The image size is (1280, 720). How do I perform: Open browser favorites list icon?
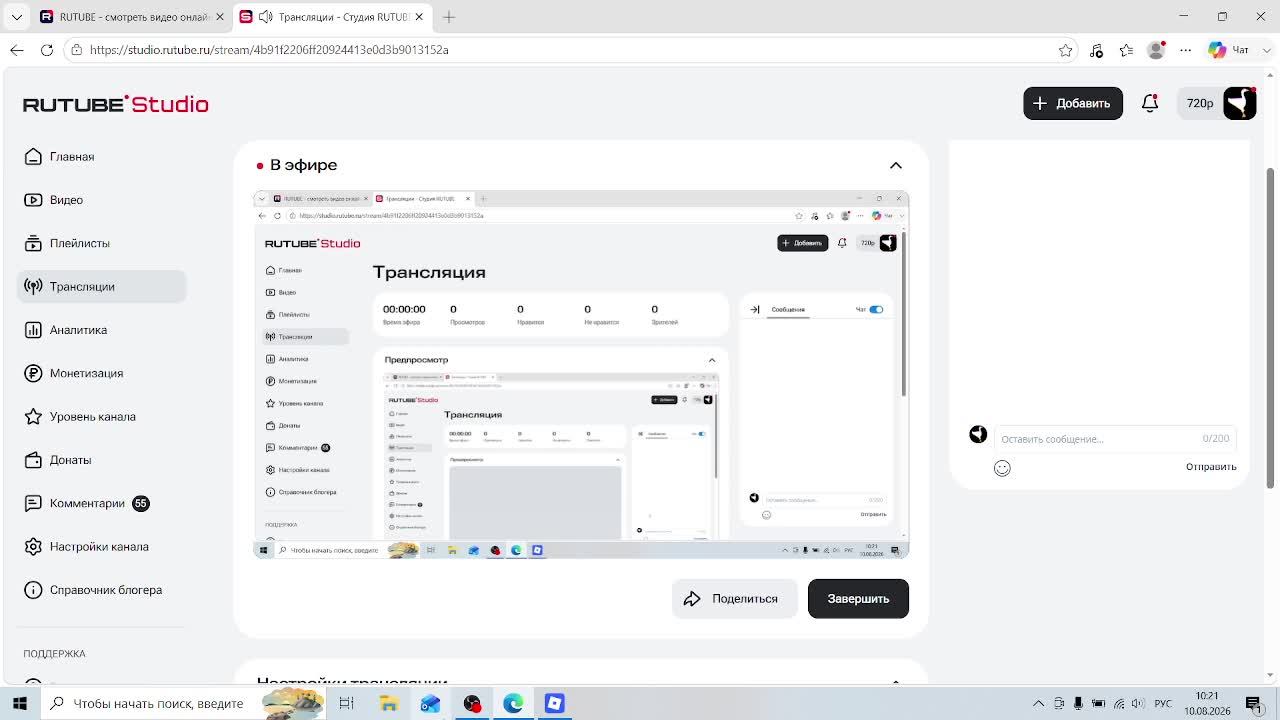click(x=1126, y=50)
